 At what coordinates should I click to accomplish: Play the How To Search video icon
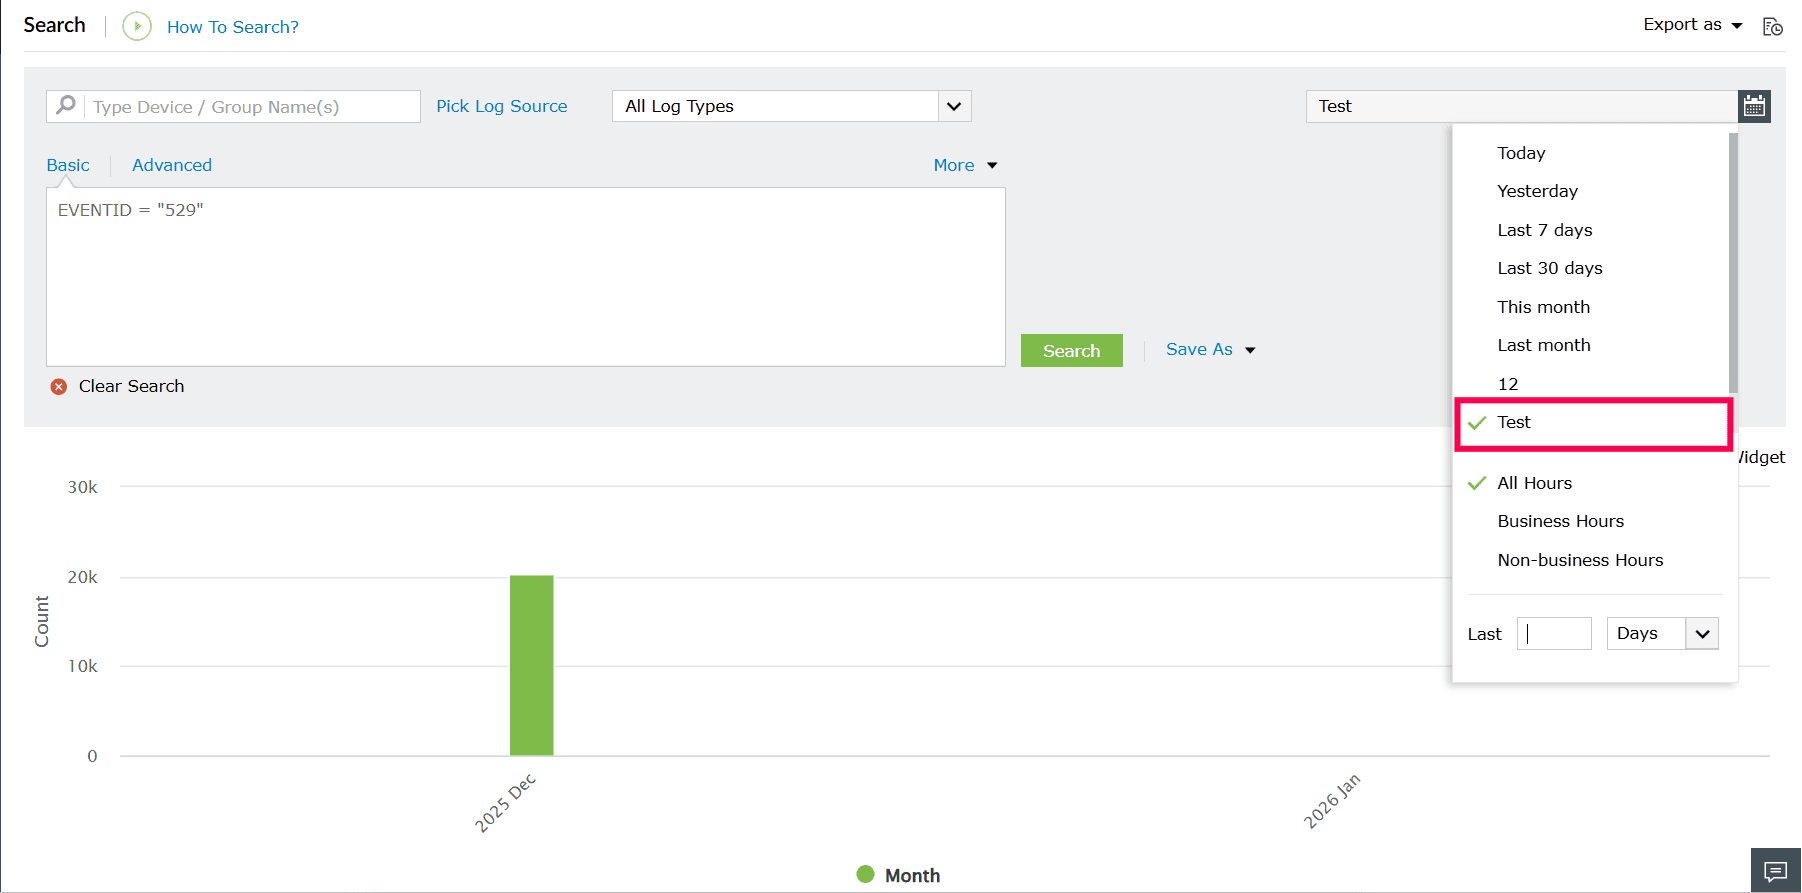click(137, 26)
